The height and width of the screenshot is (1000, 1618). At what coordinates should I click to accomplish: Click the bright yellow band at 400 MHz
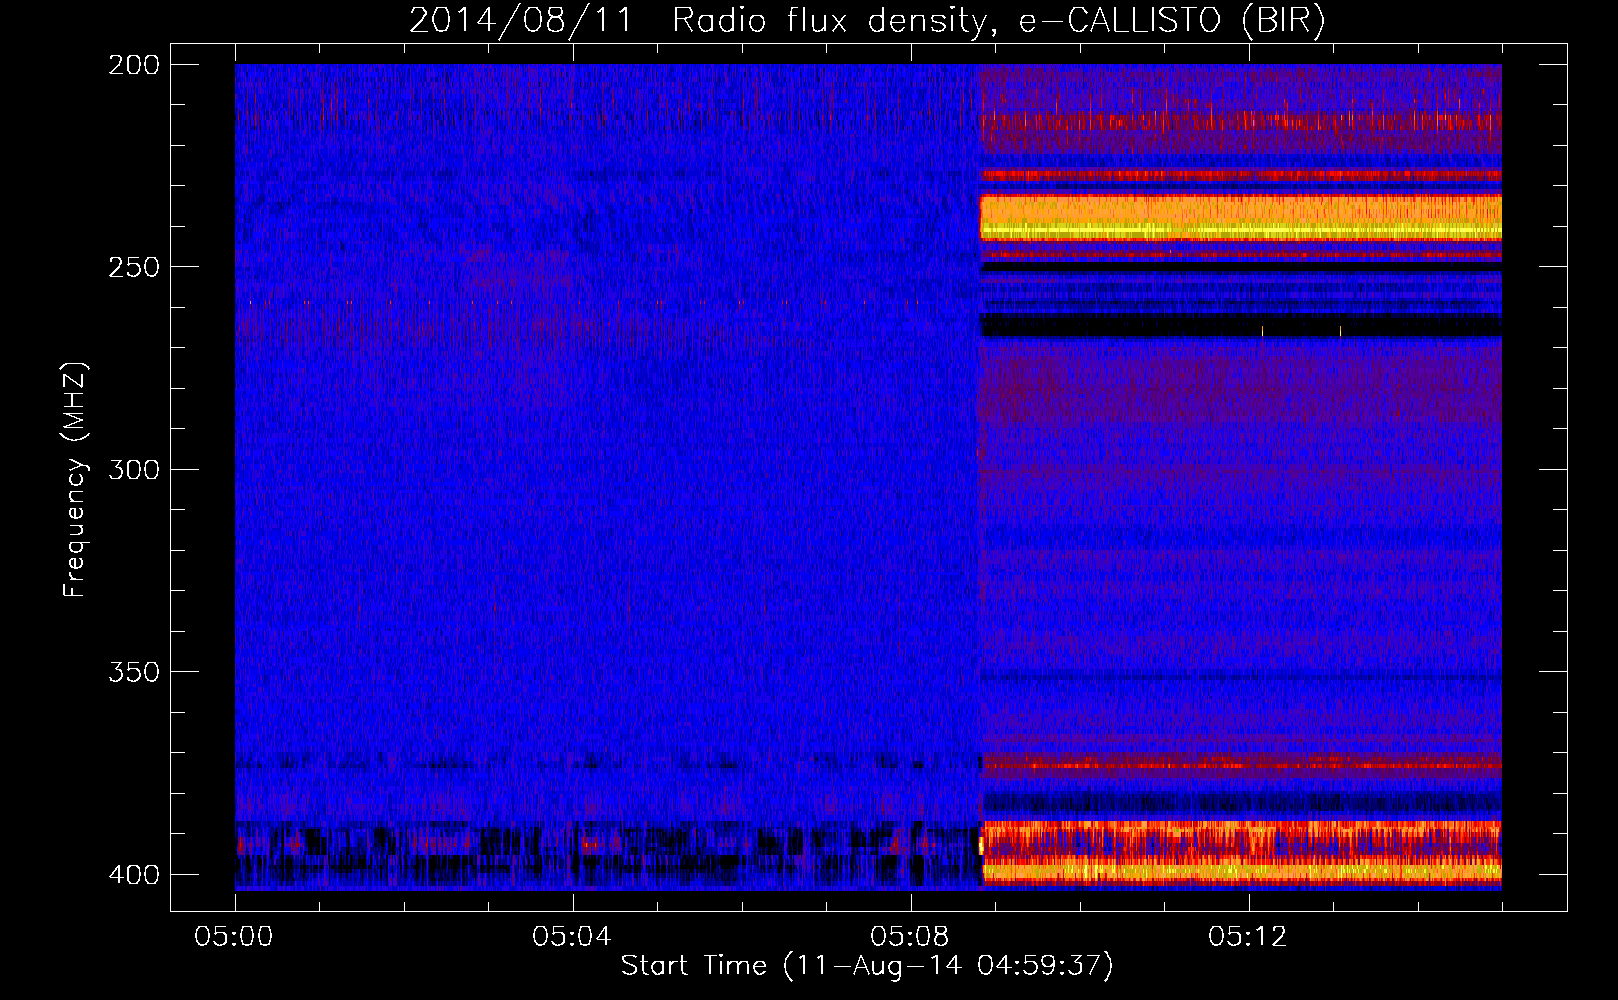tap(1241, 869)
